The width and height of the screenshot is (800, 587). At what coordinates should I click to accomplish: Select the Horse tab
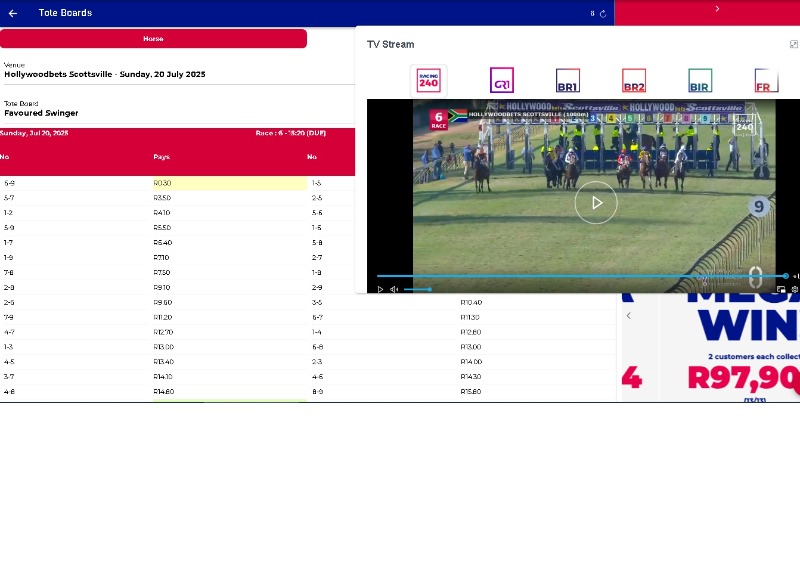click(x=153, y=38)
